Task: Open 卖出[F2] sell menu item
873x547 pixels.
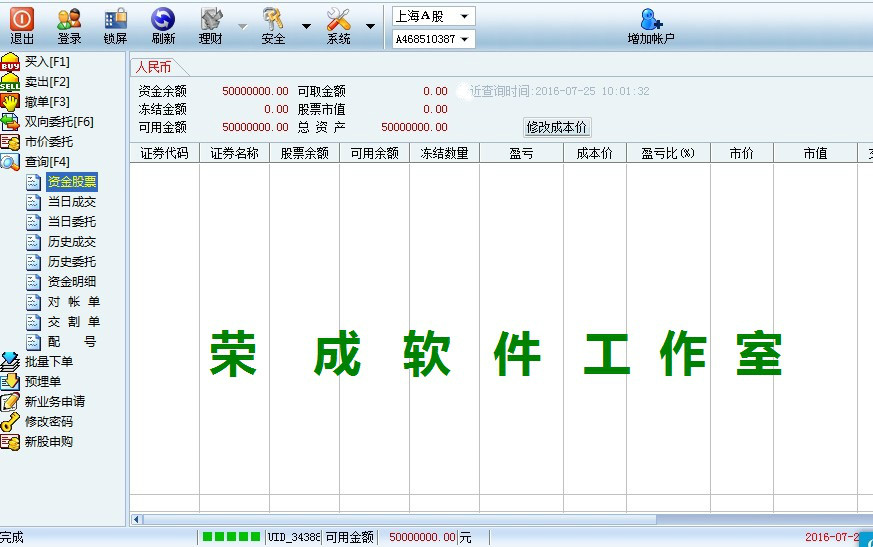Action: (x=47, y=82)
